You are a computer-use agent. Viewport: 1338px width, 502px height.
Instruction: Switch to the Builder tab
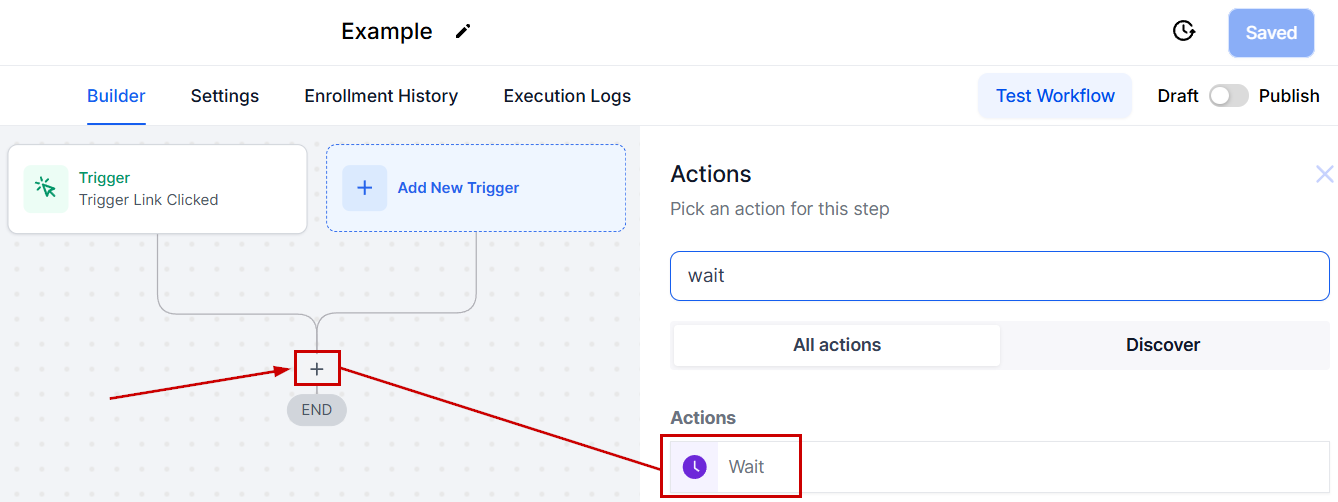click(116, 96)
